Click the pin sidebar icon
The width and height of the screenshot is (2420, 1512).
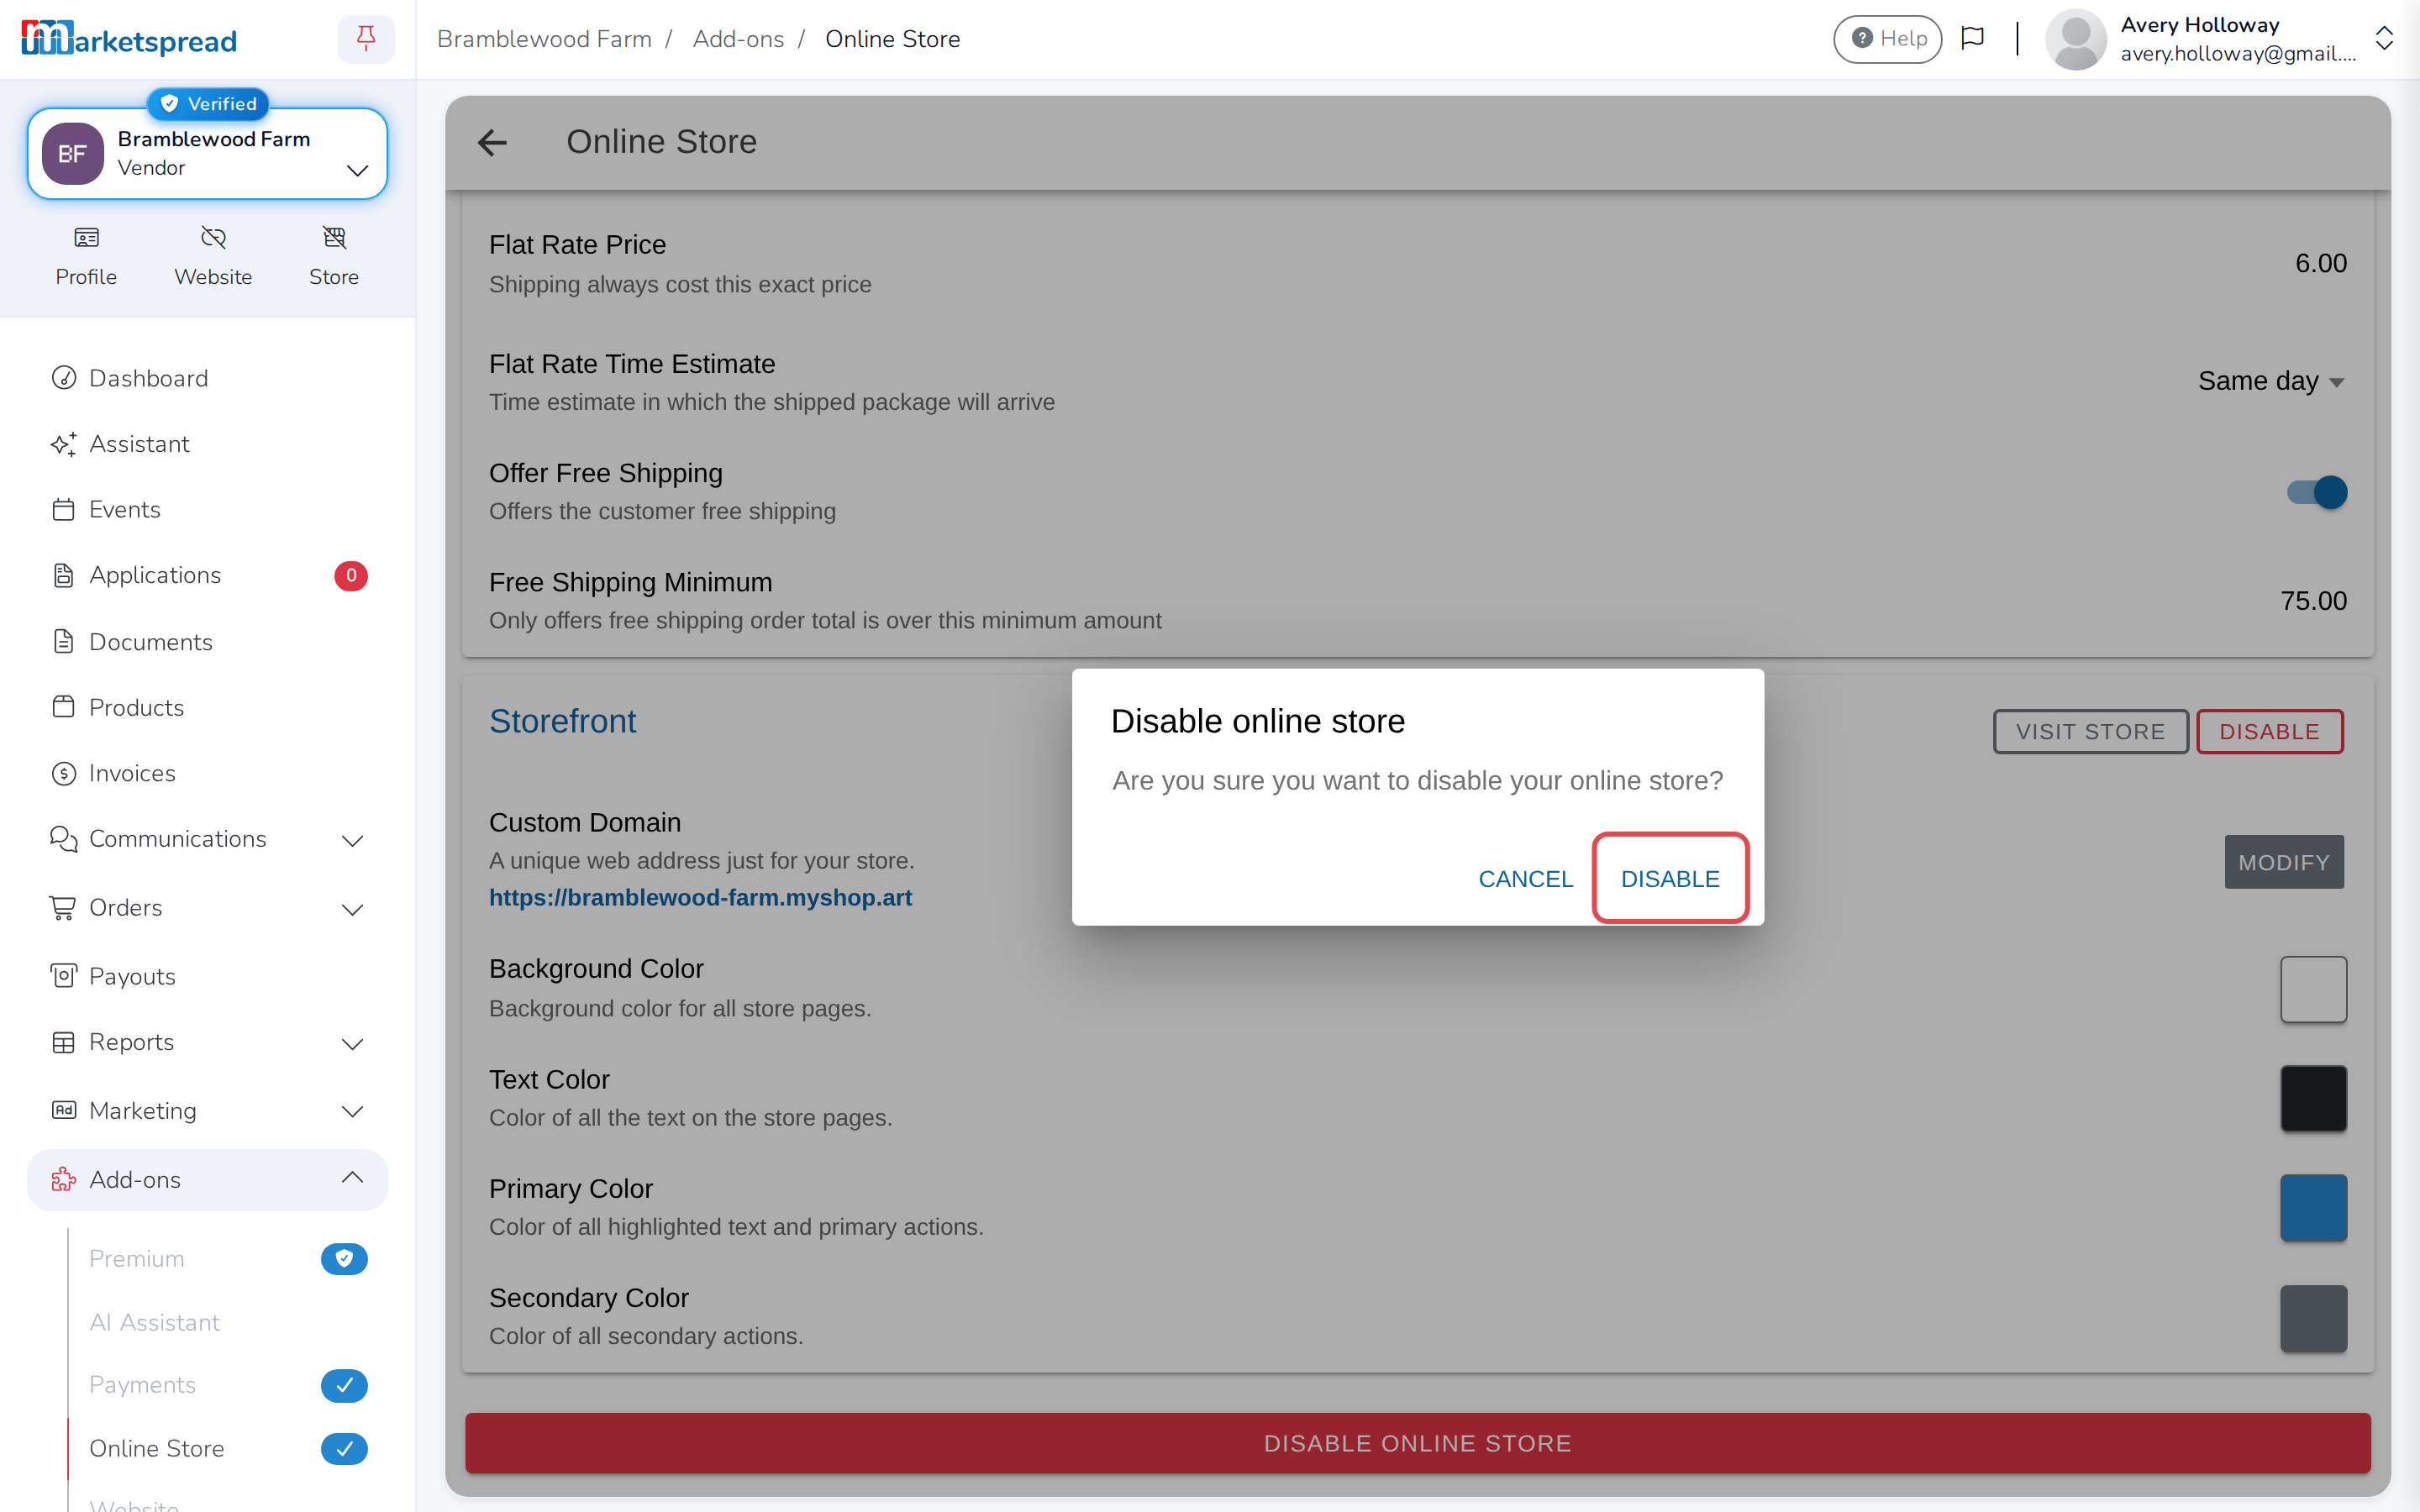point(366,39)
